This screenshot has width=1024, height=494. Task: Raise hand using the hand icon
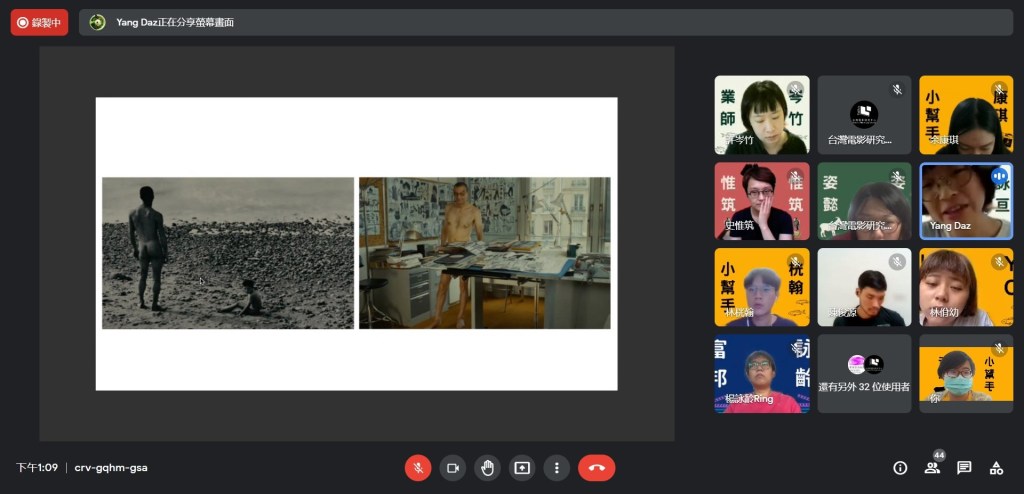click(x=487, y=467)
